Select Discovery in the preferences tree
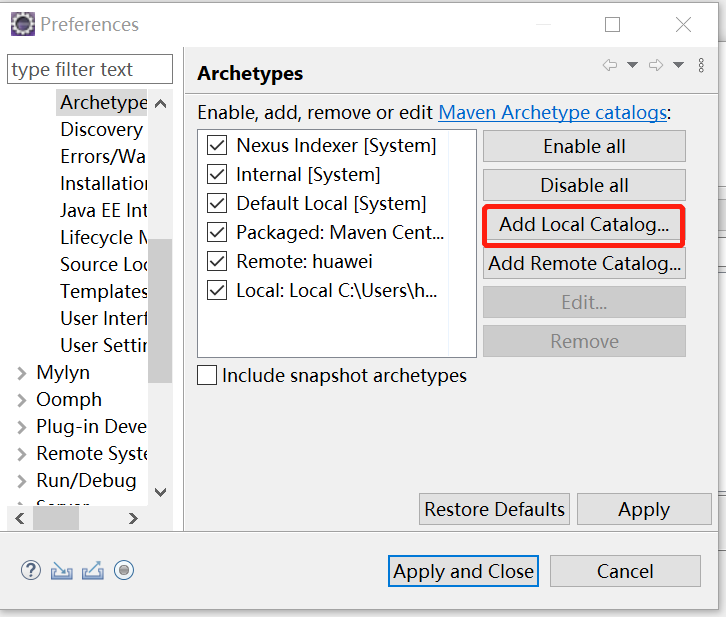726x617 pixels. (101, 130)
